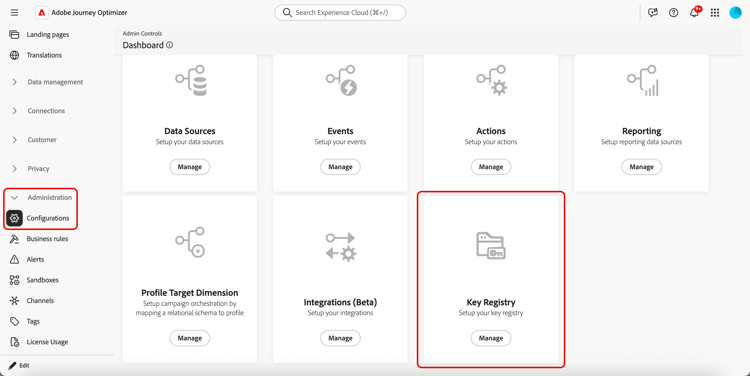Open Channels in the sidebar
Image resolution: width=750 pixels, height=376 pixels.
tap(40, 300)
